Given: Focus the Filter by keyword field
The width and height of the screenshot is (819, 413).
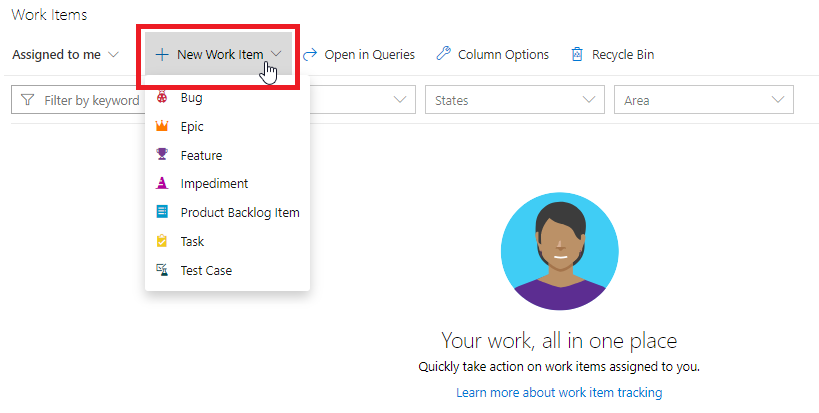Looking at the screenshot, I should tap(90, 100).
